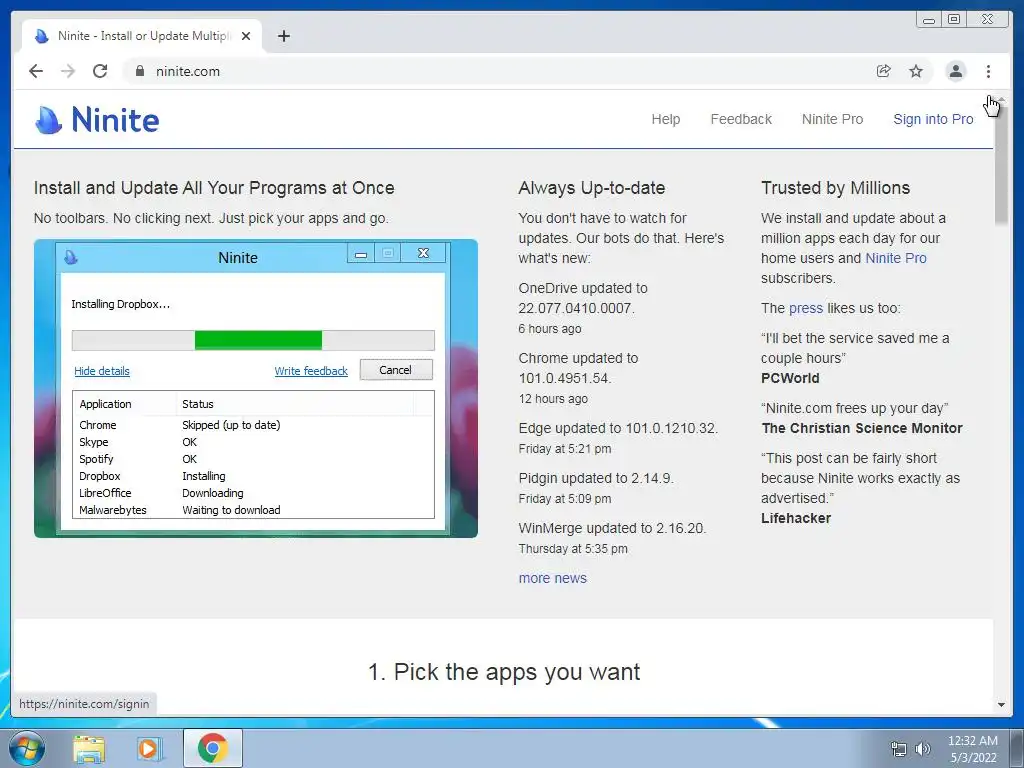Bookmark this page with the star icon
The height and width of the screenshot is (768, 1024).
pyautogui.click(x=916, y=71)
